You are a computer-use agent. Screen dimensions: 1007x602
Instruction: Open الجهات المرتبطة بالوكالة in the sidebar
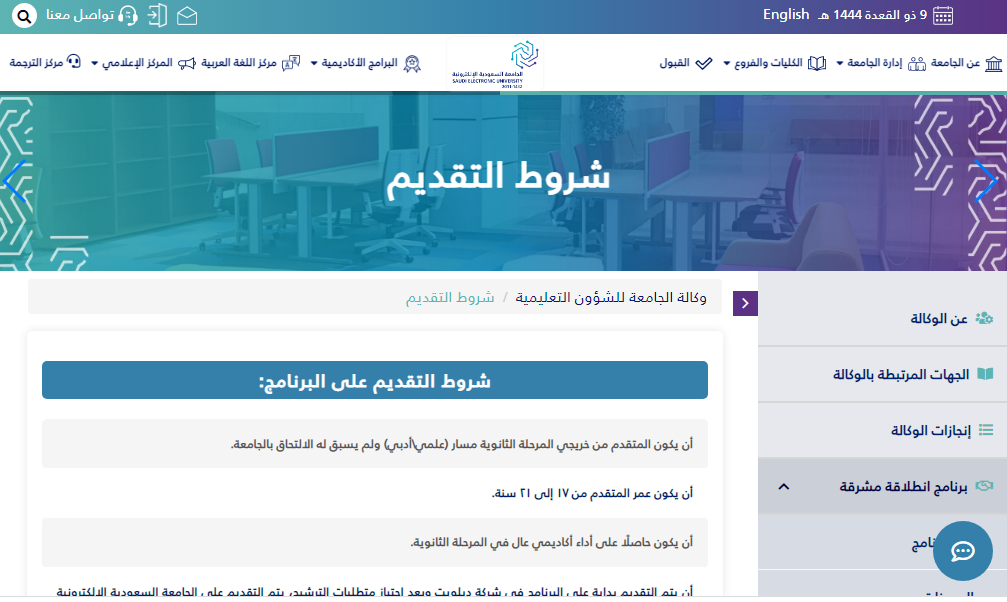click(x=901, y=375)
